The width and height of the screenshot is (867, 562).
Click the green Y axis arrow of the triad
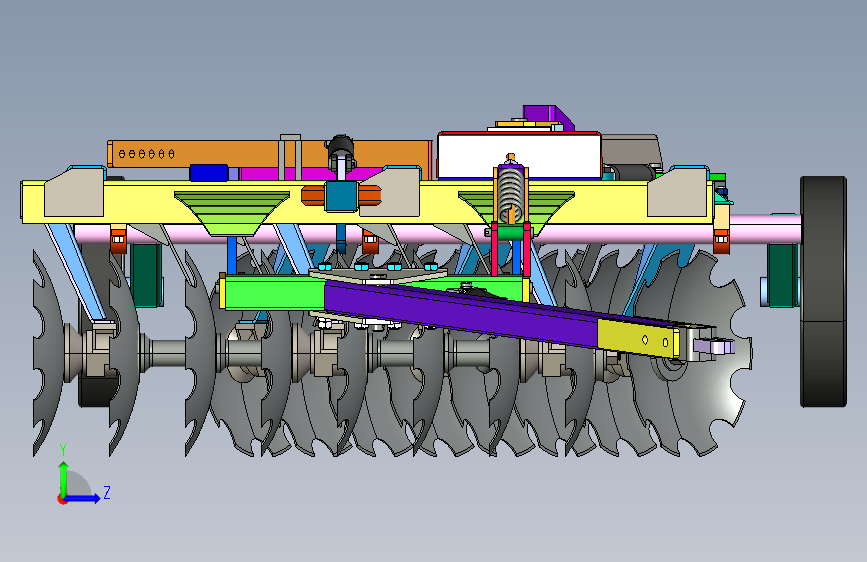(64, 480)
